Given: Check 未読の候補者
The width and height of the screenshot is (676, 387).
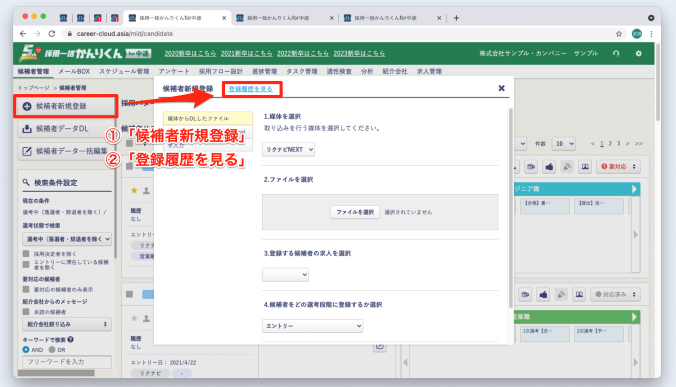Looking at the screenshot, I should point(26,312).
